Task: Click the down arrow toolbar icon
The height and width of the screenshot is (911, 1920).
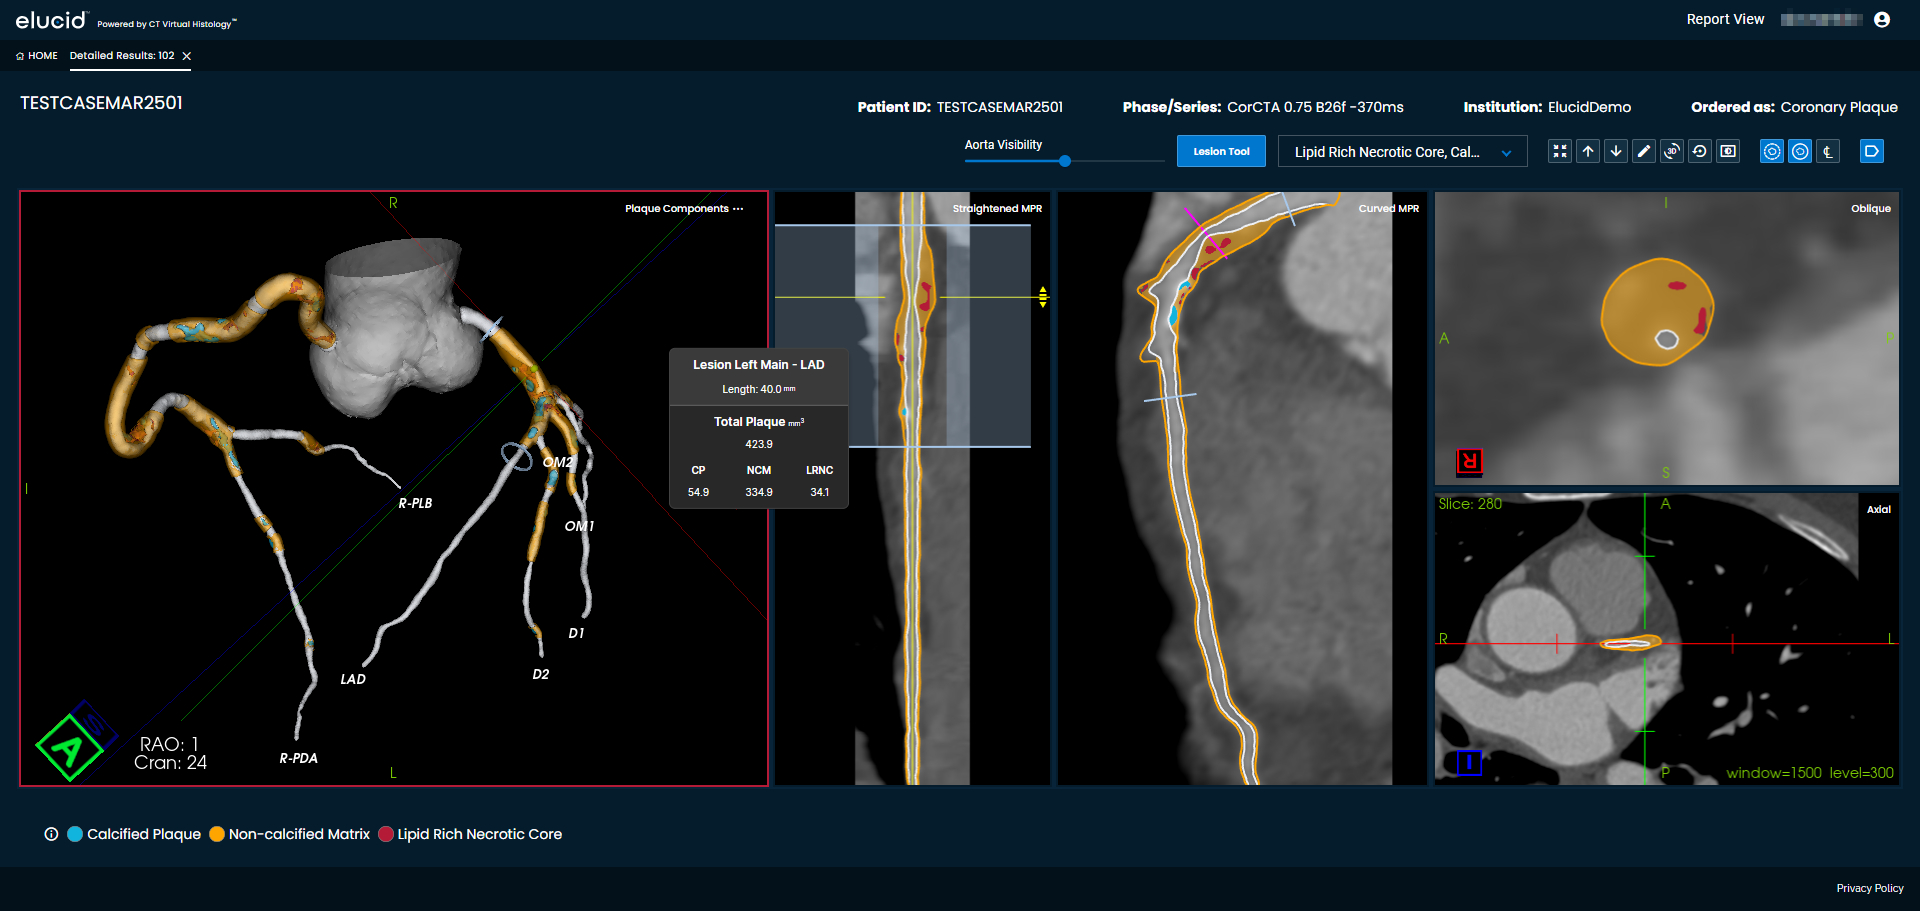Action: [1616, 152]
